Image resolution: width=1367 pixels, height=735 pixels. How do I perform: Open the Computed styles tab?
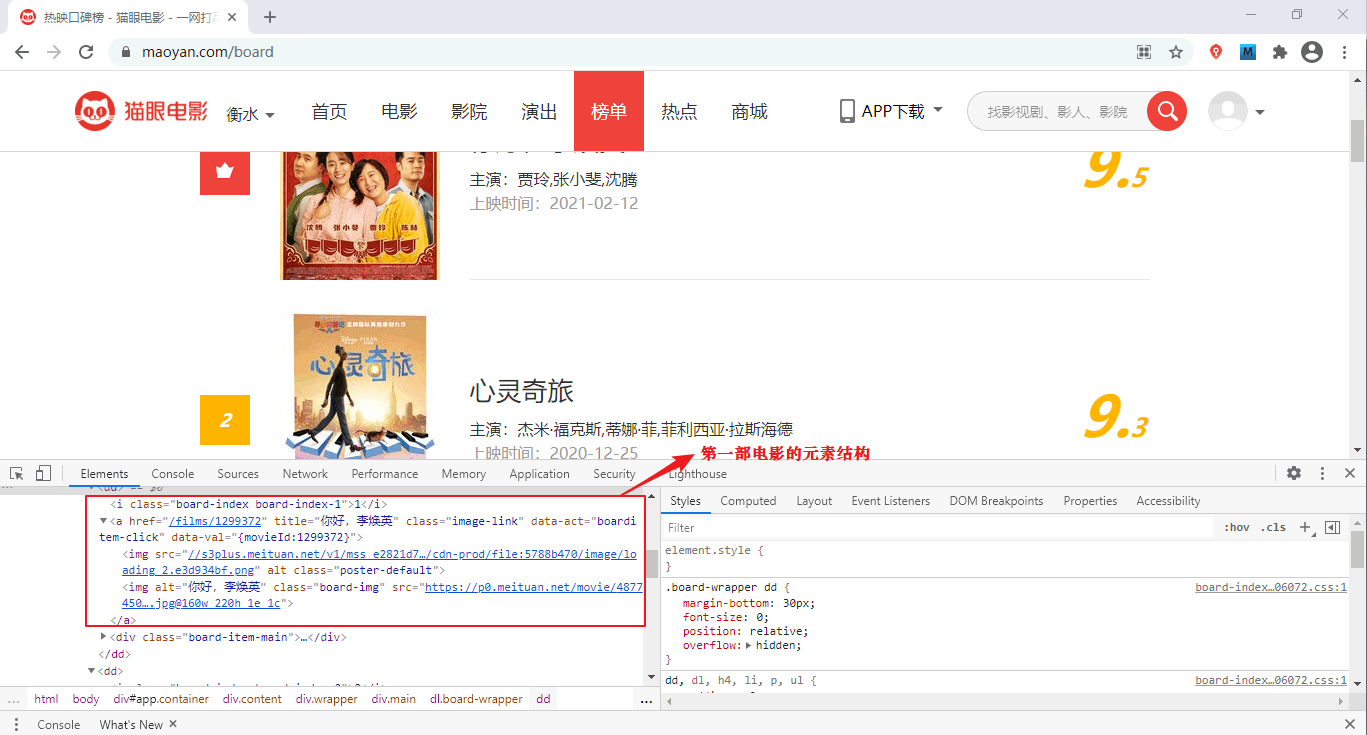748,501
